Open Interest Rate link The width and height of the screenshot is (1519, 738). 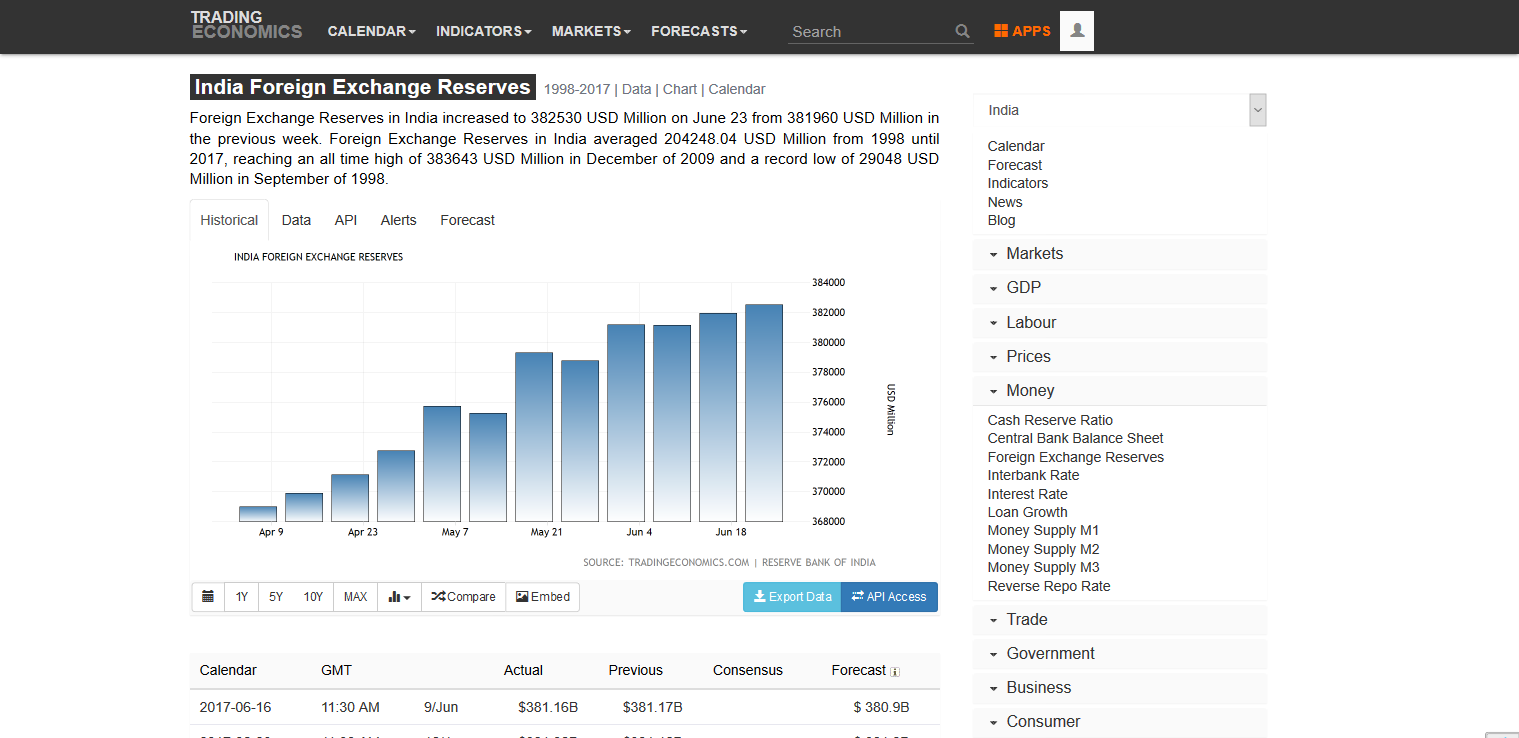(1027, 494)
